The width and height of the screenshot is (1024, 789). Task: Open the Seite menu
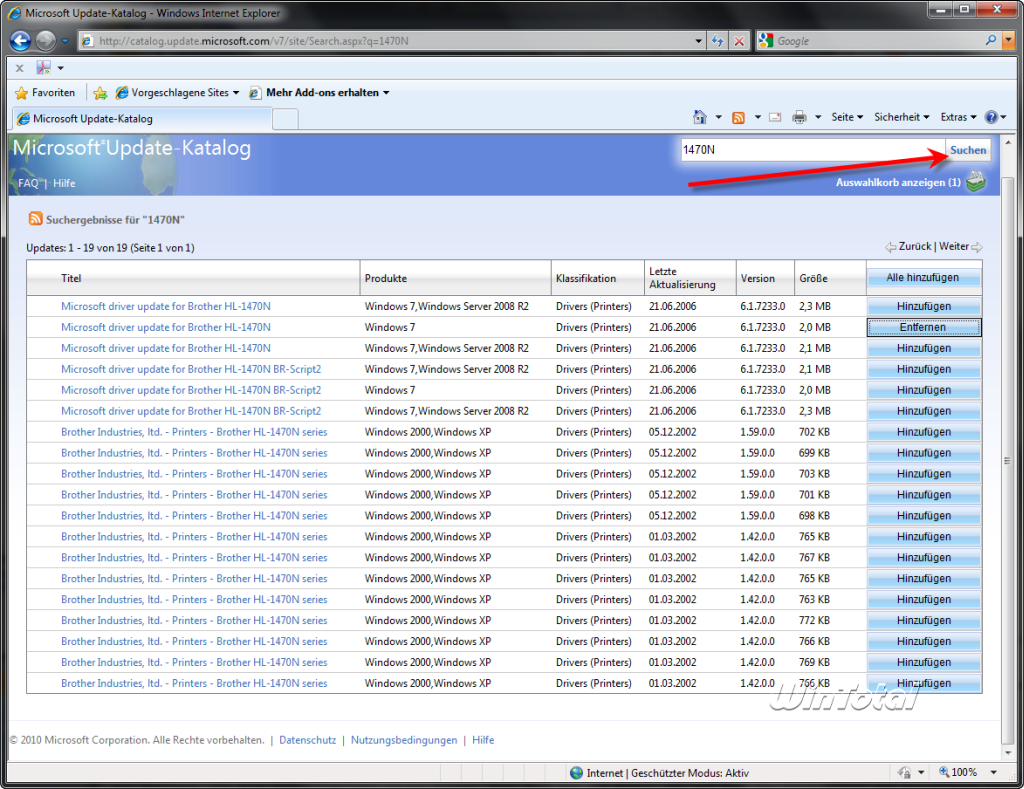[x=847, y=117]
